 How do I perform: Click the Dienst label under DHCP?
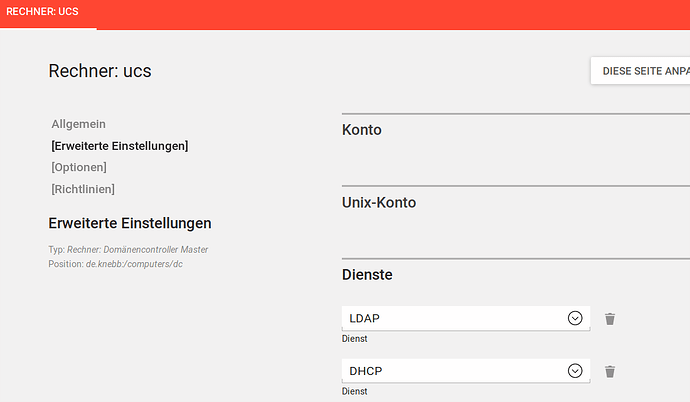click(354, 391)
